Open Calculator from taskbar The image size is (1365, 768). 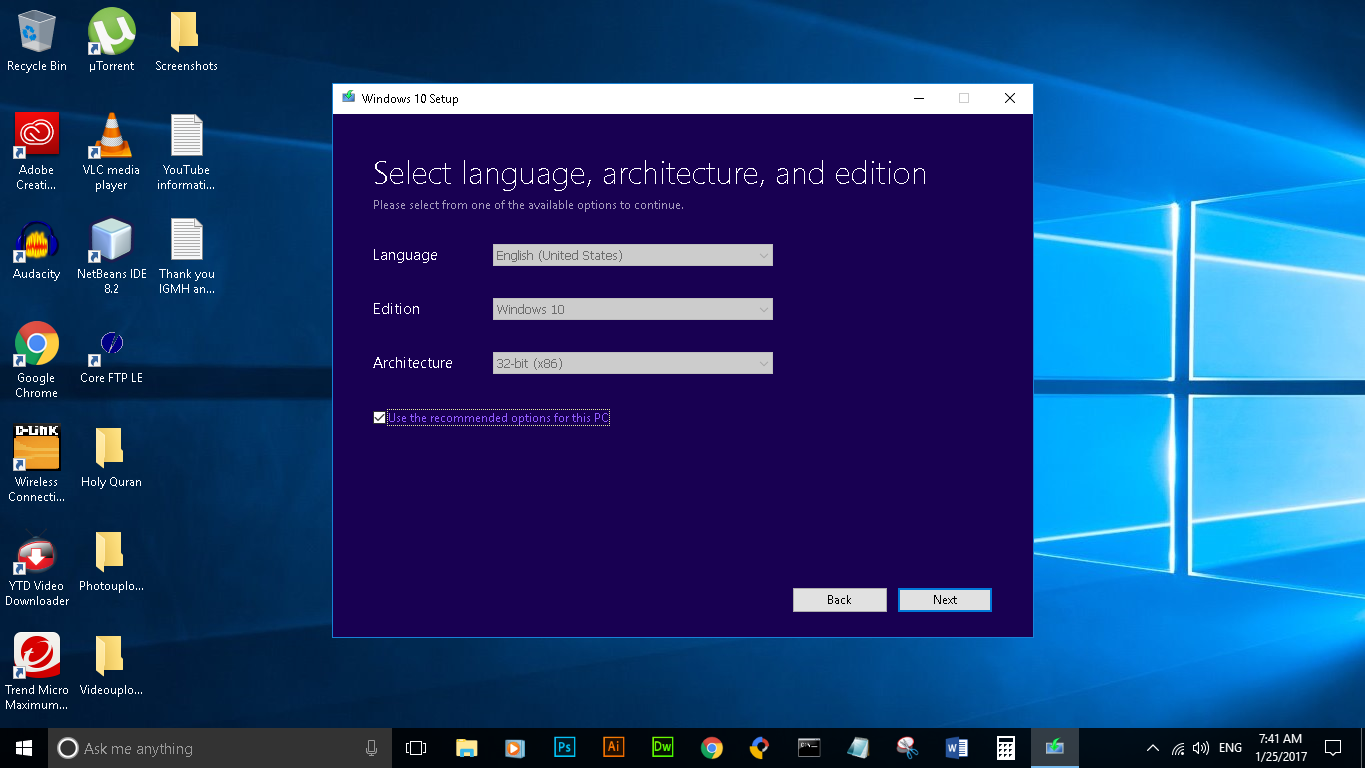1005,748
